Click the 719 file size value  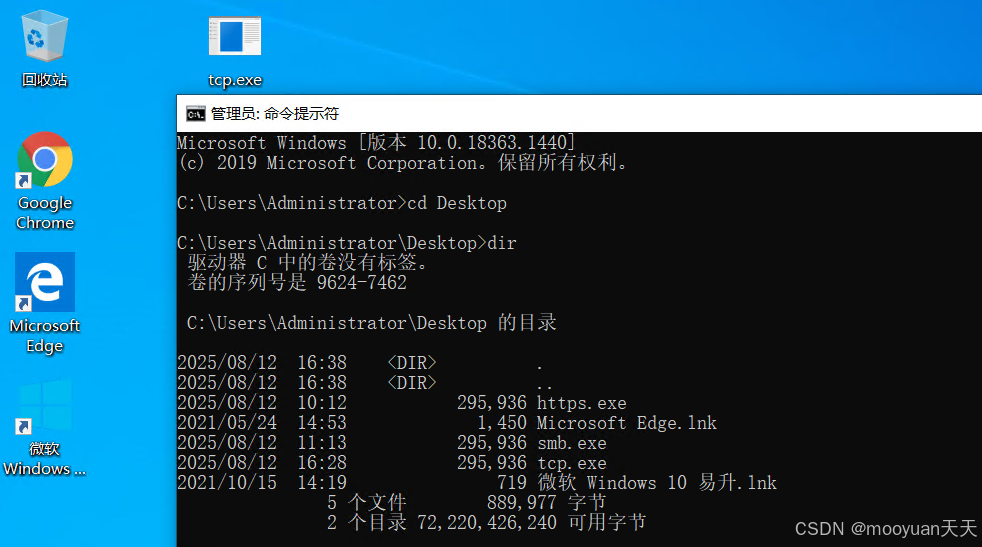tap(512, 482)
